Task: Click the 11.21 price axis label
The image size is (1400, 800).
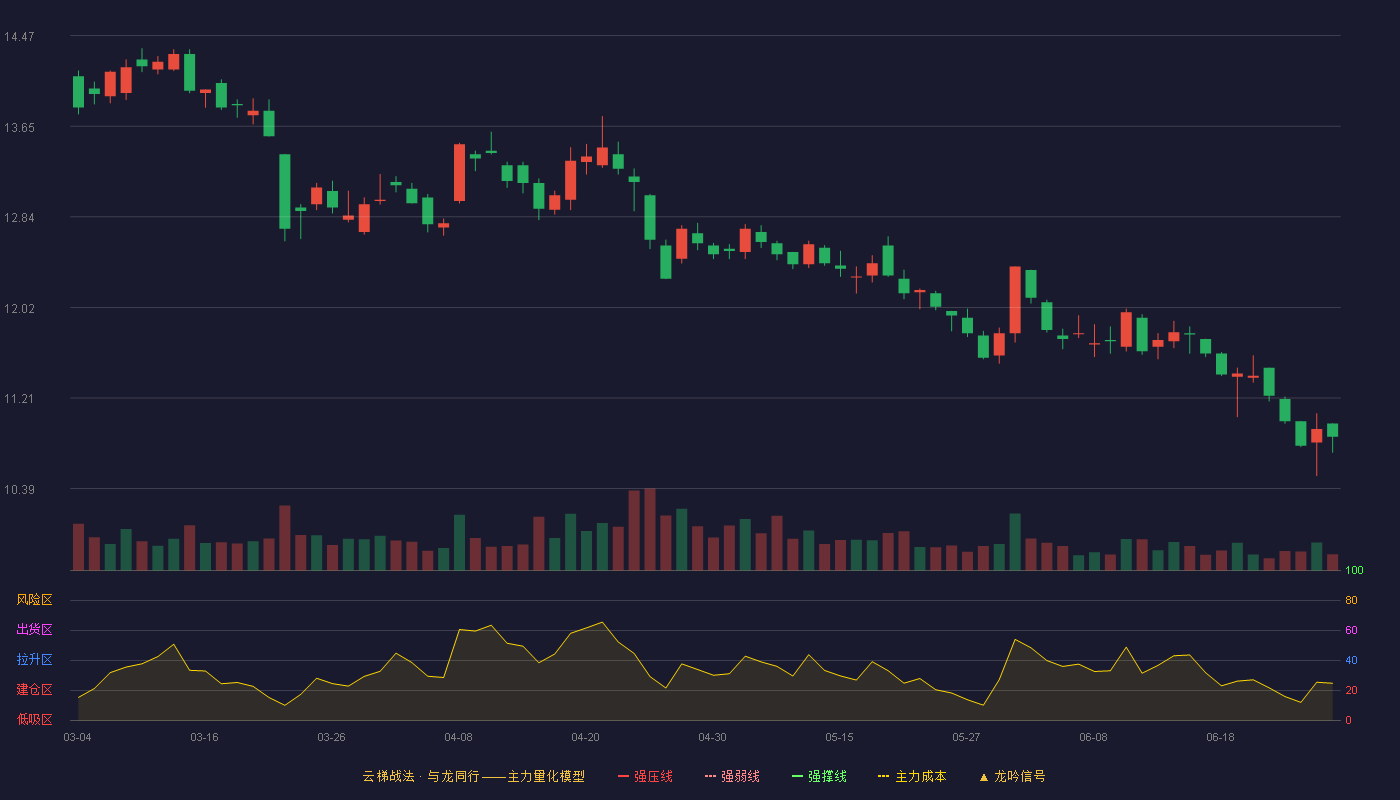Action: pos(19,399)
